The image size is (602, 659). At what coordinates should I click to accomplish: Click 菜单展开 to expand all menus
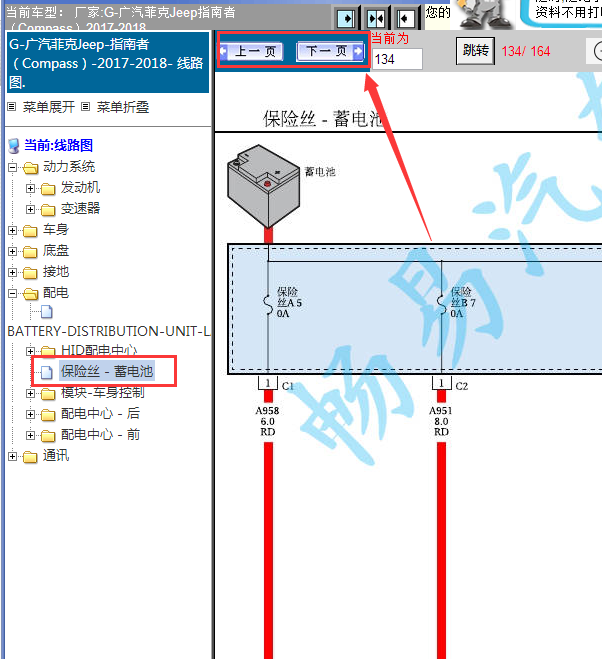point(48,107)
